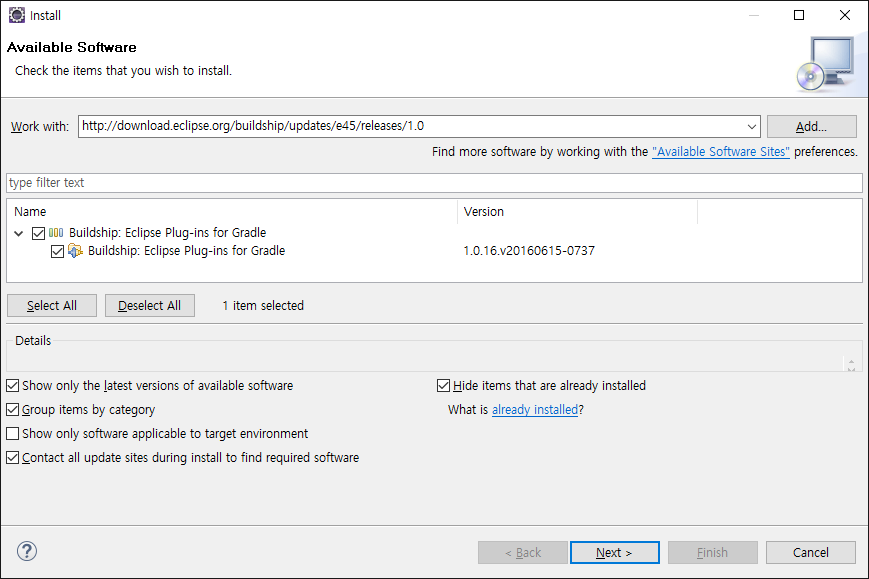Click Deselect All

coord(149,305)
